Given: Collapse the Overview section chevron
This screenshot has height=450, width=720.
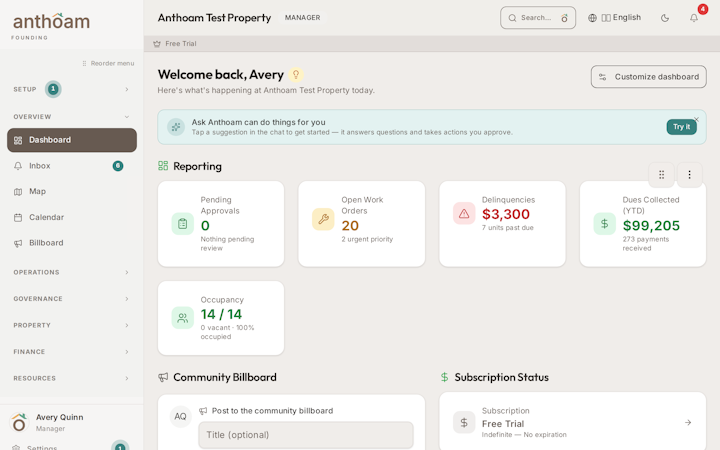Looking at the screenshot, I should click(x=127, y=117).
